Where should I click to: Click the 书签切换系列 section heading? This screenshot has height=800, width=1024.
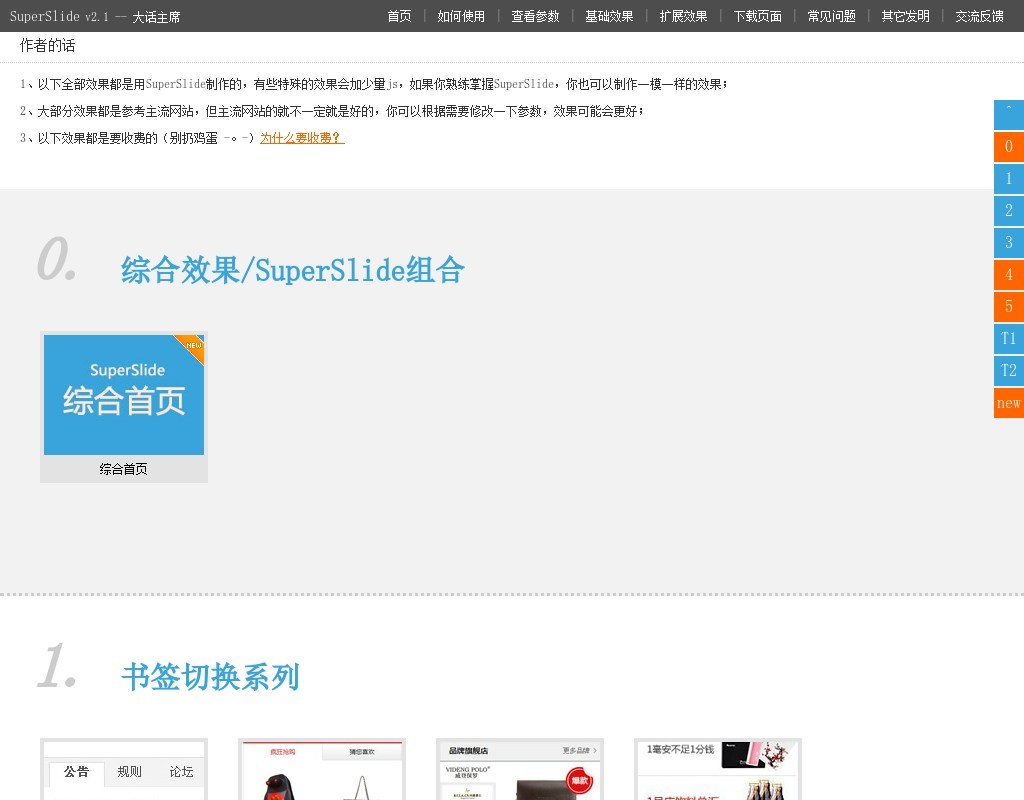click(210, 677)
